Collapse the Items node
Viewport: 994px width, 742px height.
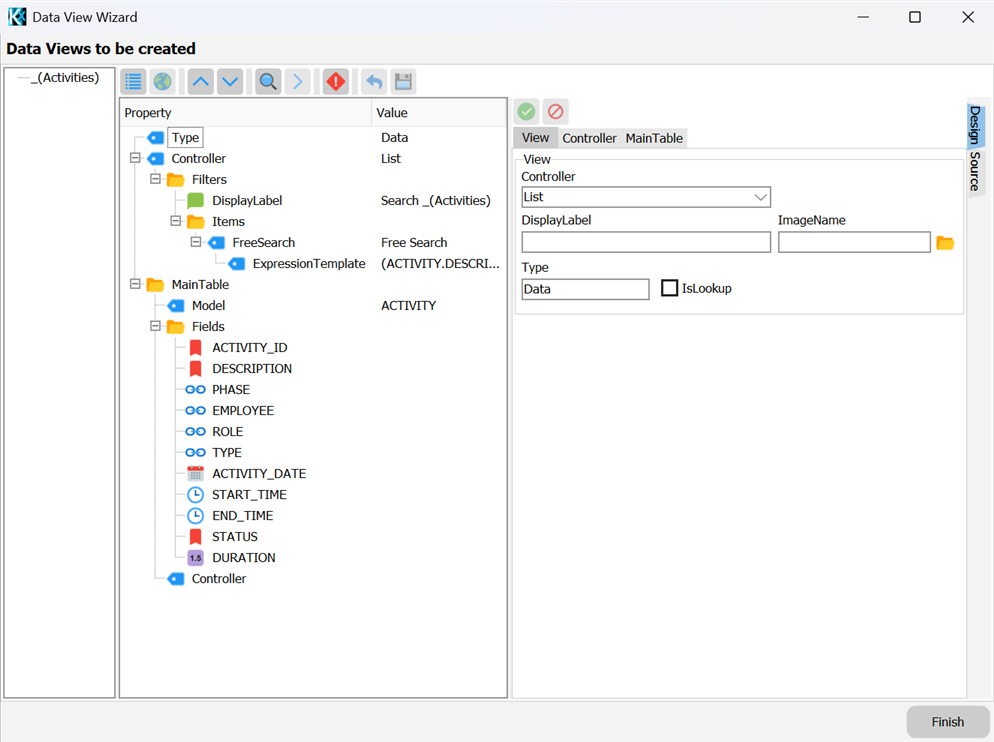pos(176,221)
